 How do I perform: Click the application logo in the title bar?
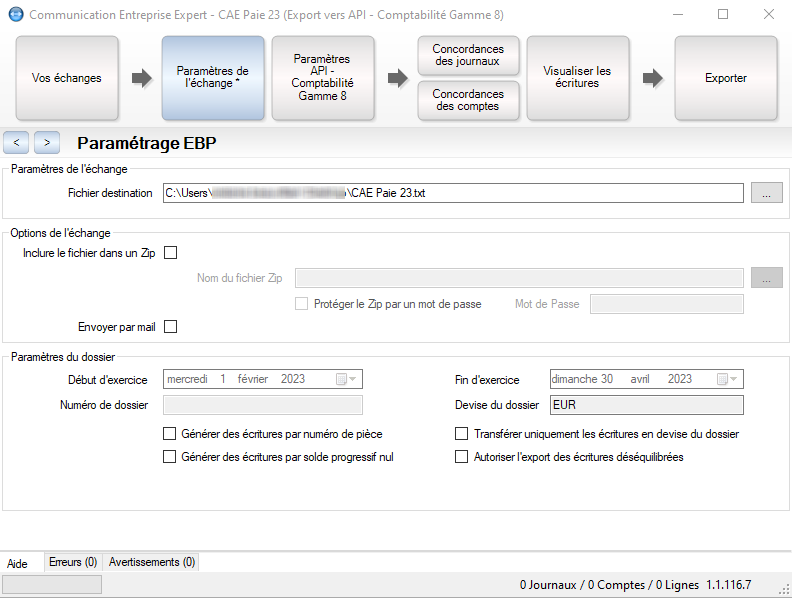click(16, 14)
